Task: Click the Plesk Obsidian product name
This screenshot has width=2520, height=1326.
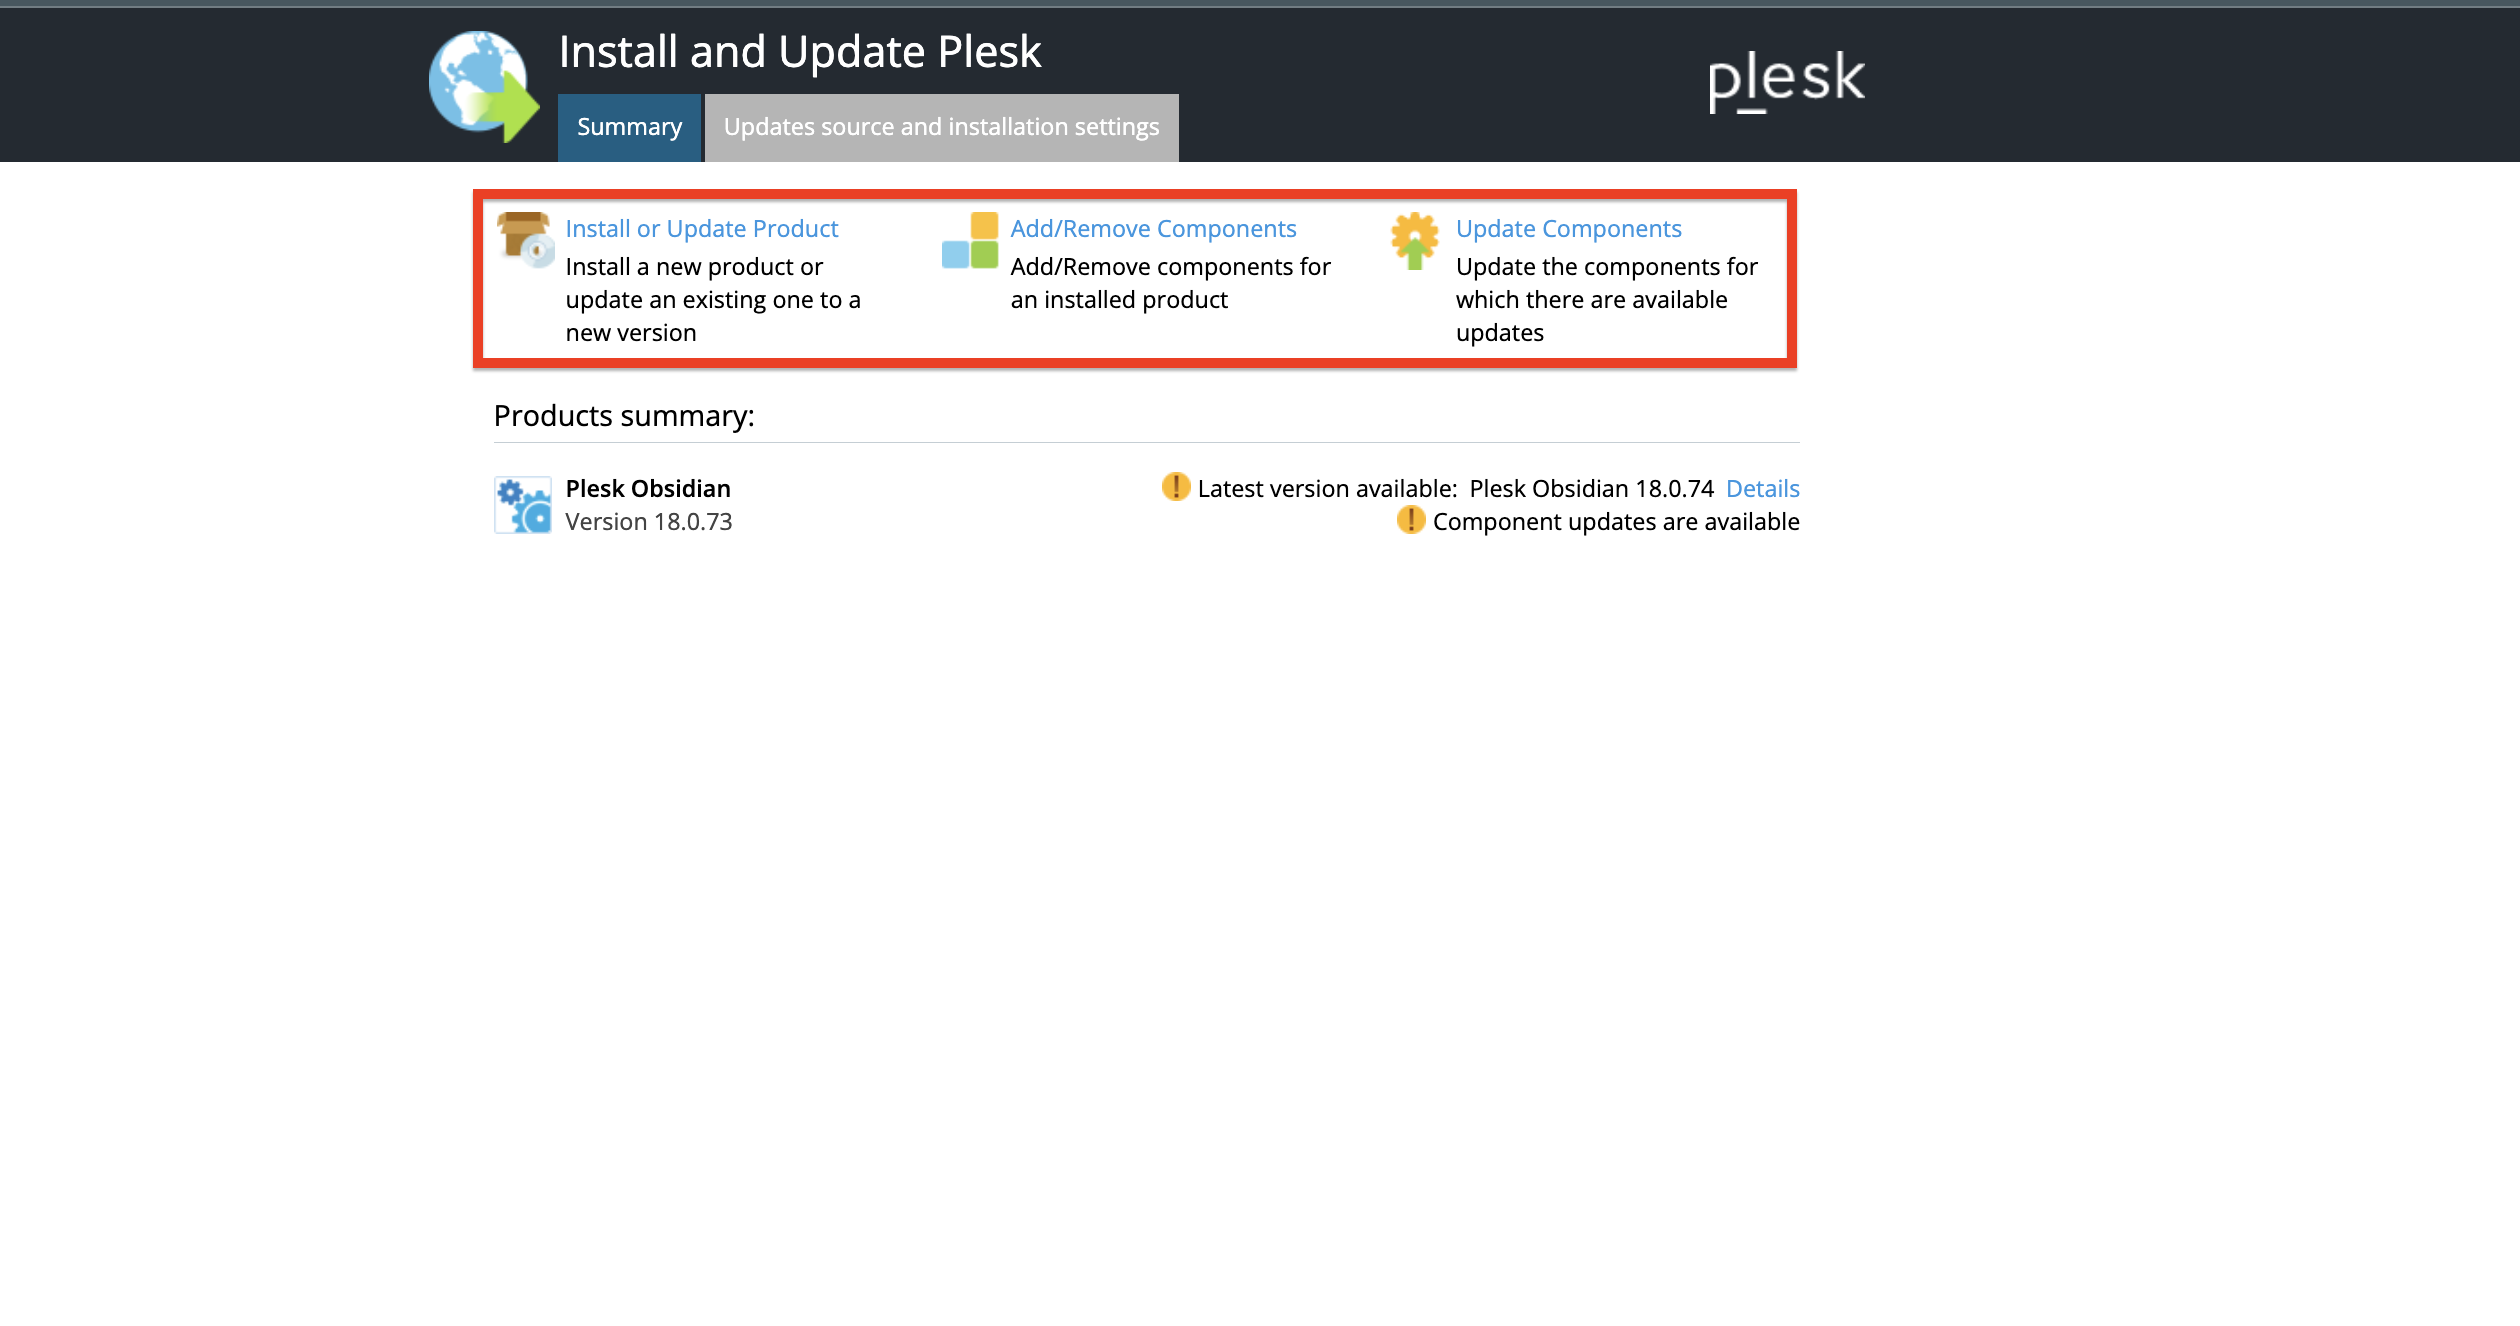Action: coord(648,489)
